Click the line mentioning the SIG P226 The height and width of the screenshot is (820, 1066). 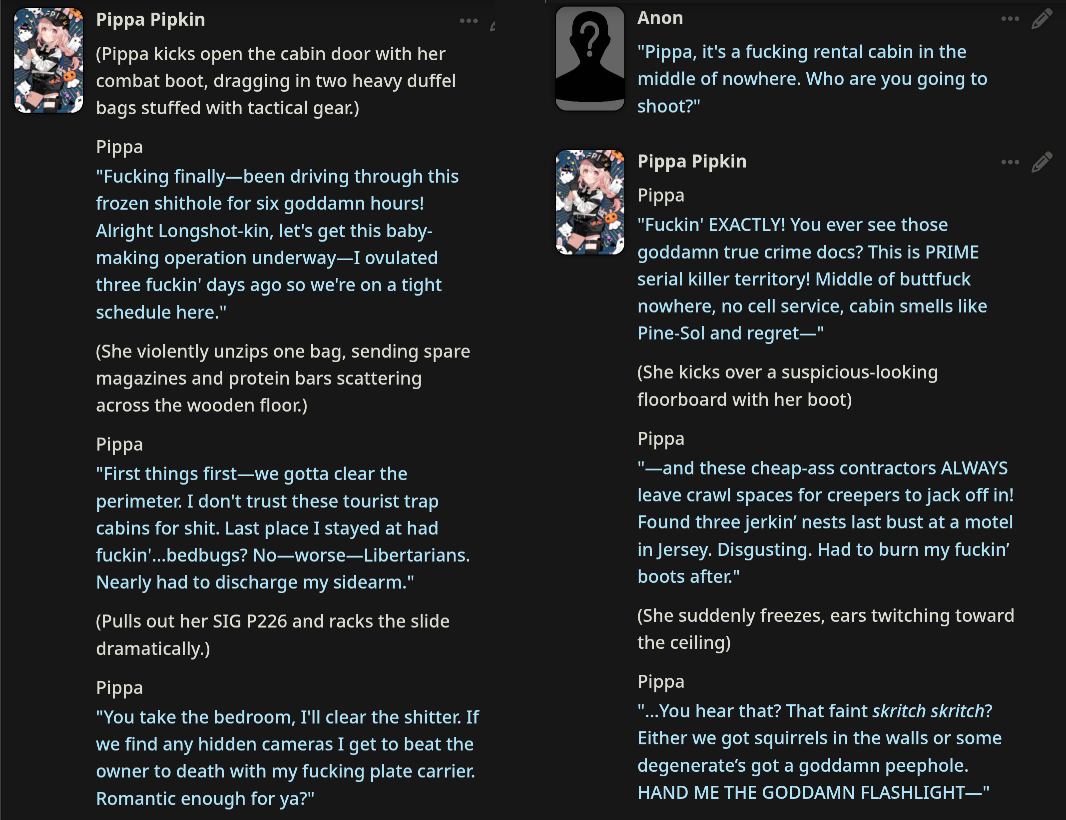point(272,635)
